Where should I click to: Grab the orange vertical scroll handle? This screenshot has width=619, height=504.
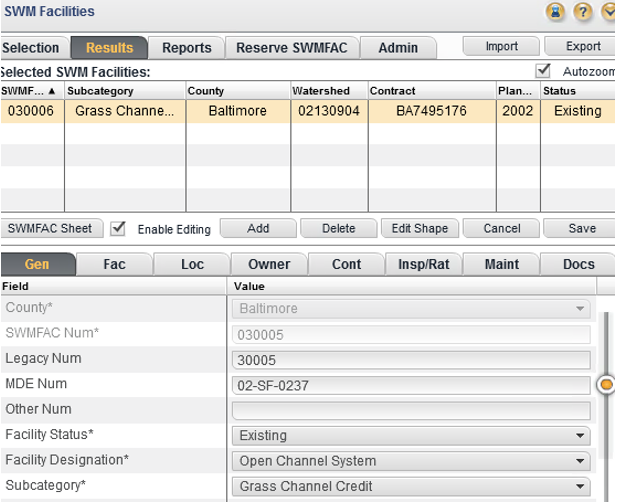[606, 384]
